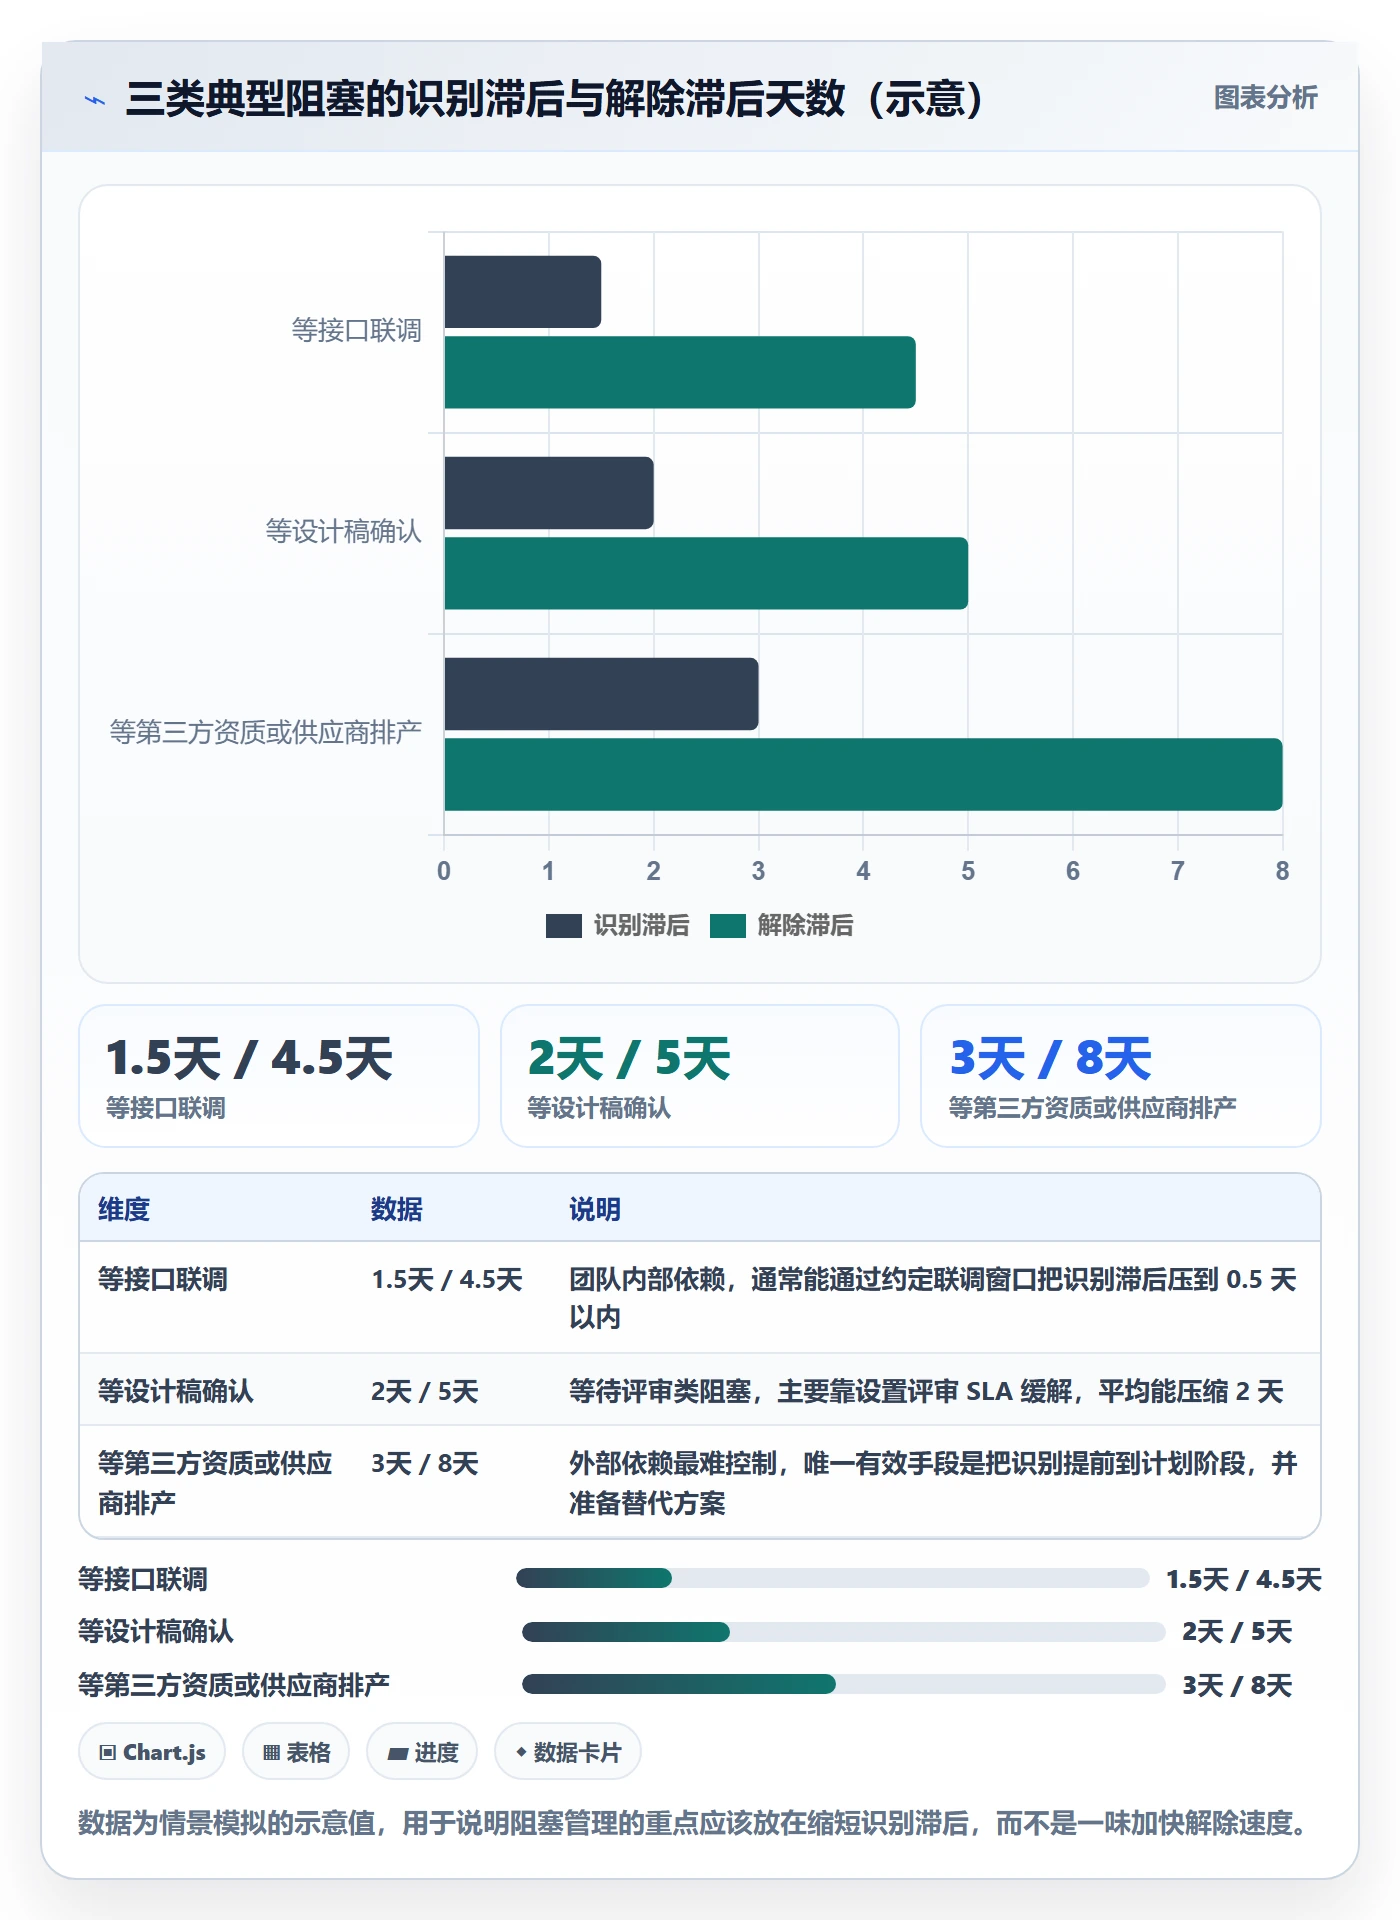Click the progress bar for 等第三方资质或供应商排产
The image size is (1400, 1920).
pos(844,1685)
